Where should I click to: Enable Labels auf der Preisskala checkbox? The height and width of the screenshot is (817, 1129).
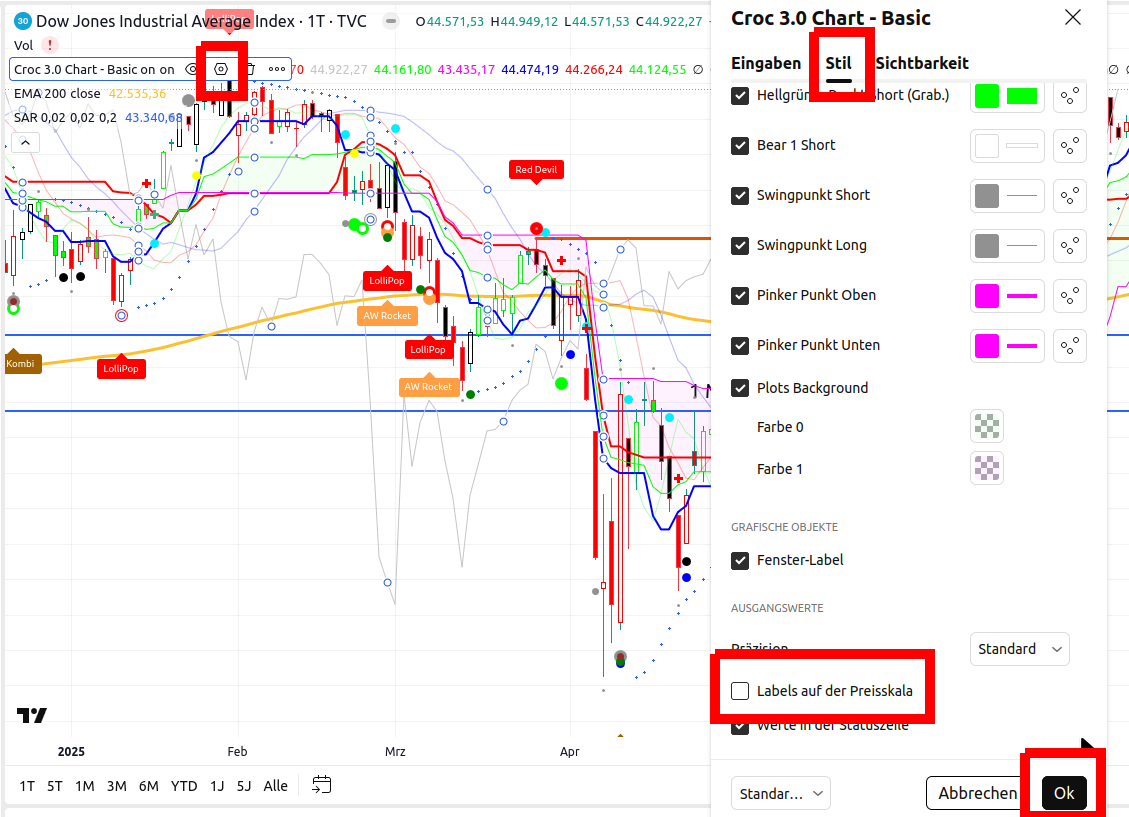pos(740,691)
